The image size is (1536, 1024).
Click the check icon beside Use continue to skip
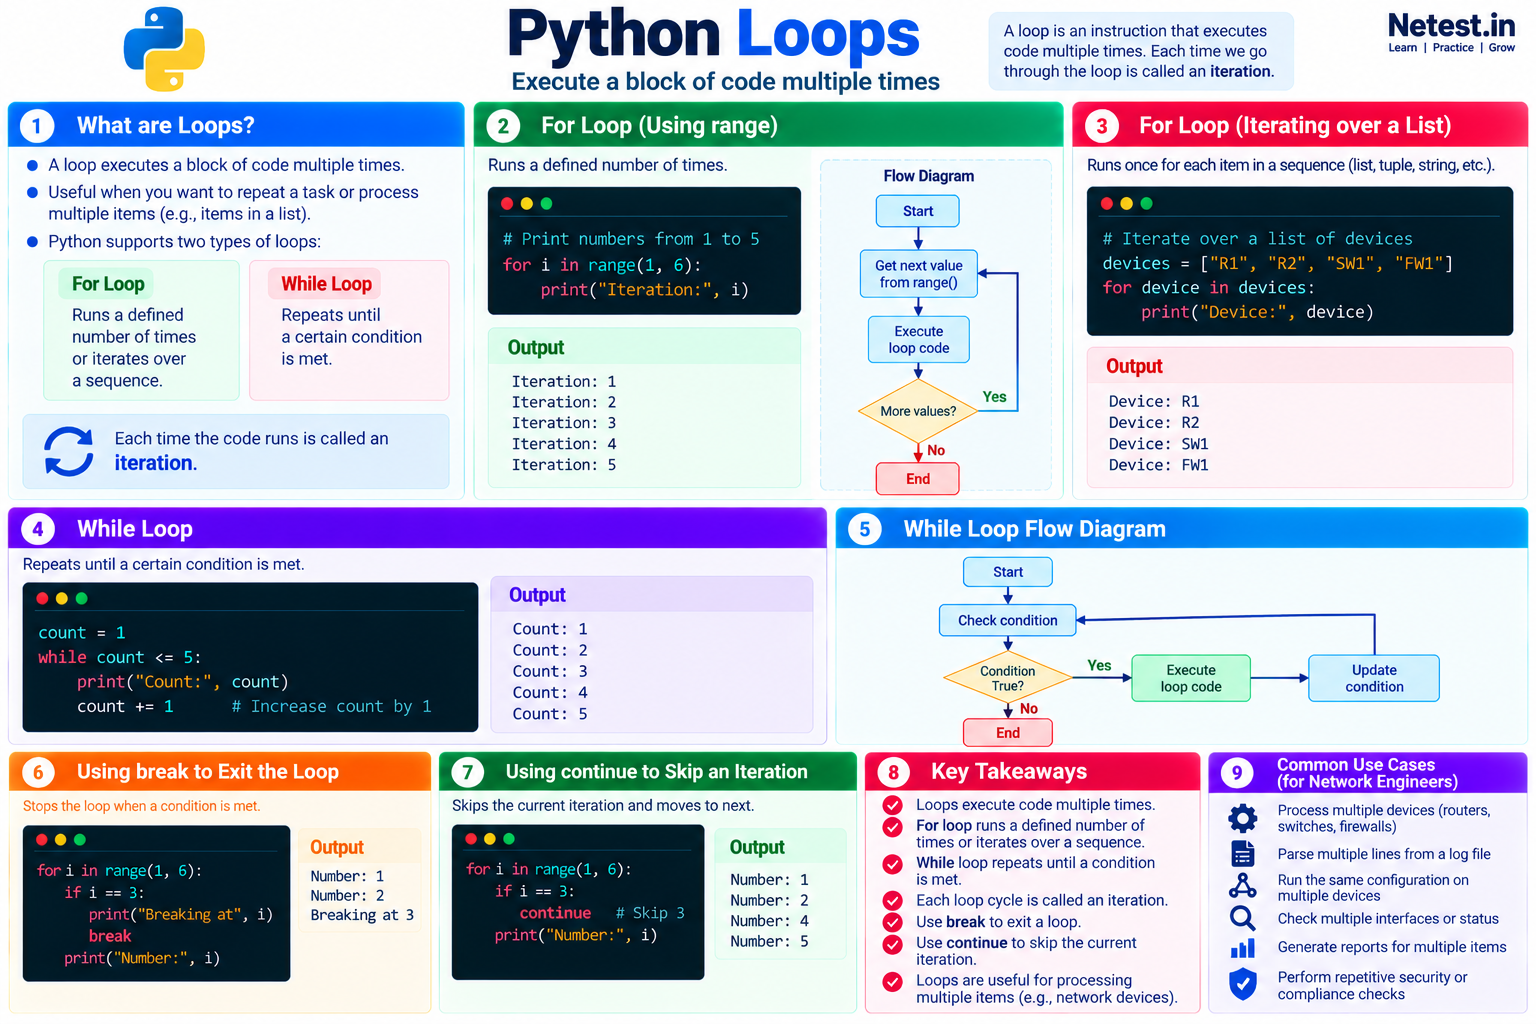[x=892, y=944]
